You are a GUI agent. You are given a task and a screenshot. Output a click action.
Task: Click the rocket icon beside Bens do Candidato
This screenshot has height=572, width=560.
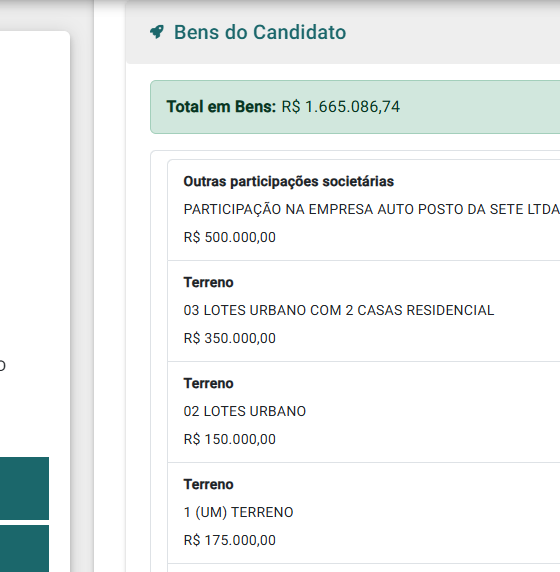tap(157, 32)
